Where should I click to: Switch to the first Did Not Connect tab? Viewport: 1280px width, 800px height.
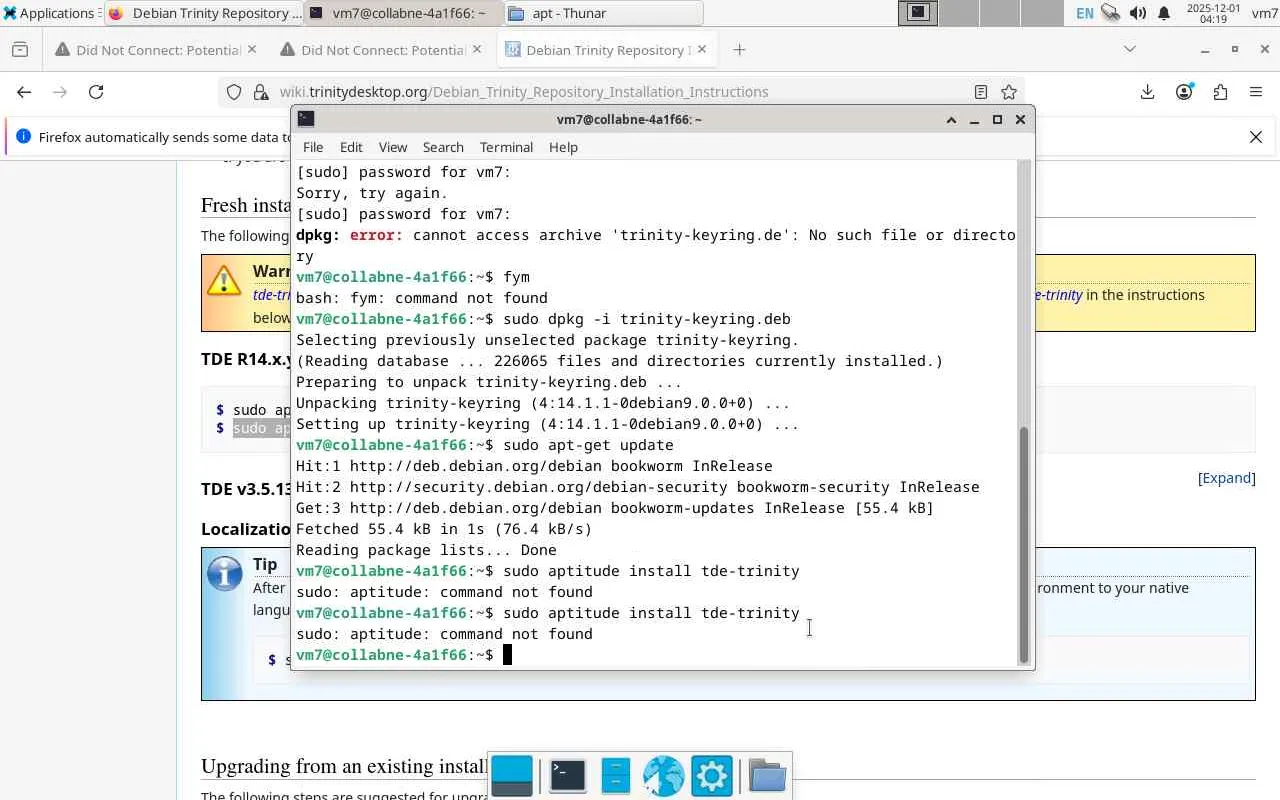pos(157,50)
